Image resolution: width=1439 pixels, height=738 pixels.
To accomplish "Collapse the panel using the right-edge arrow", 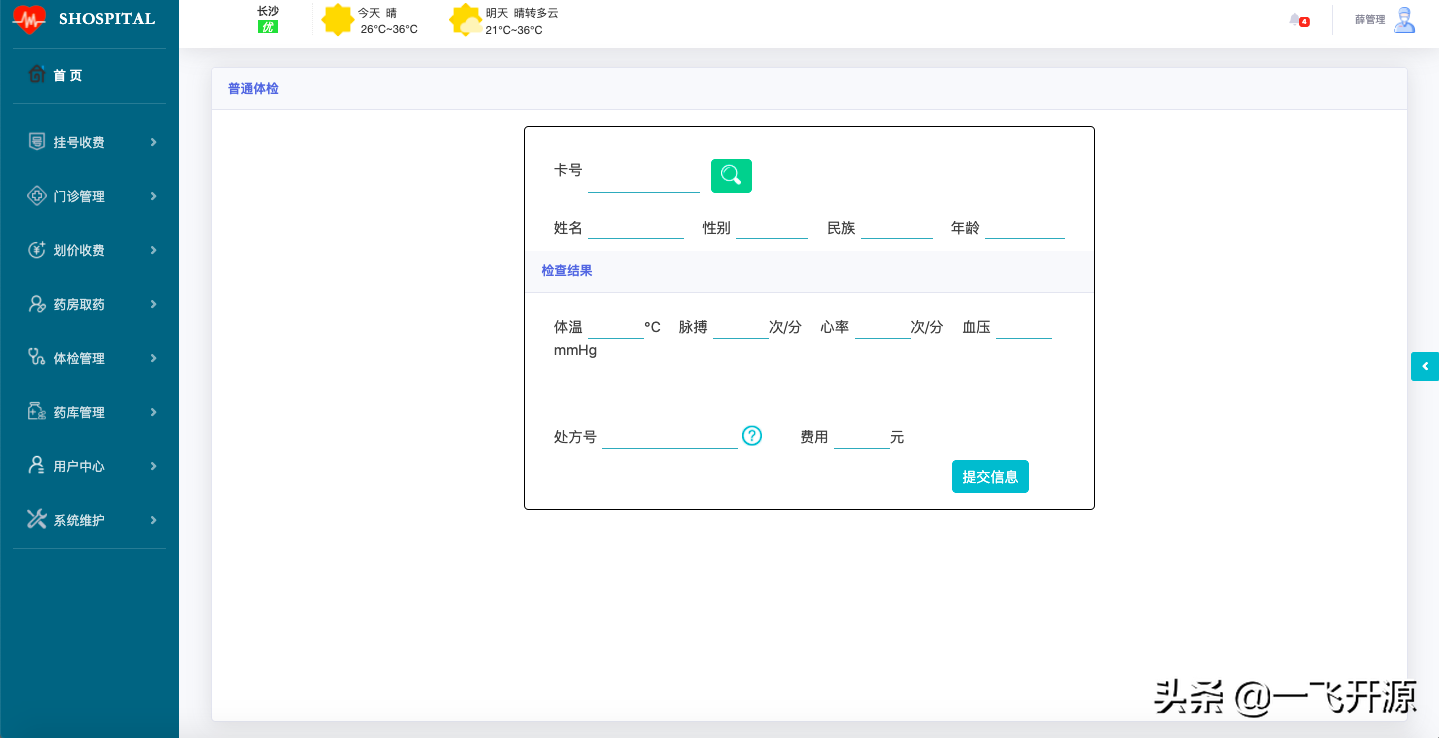I will (x=1424, y=366).
